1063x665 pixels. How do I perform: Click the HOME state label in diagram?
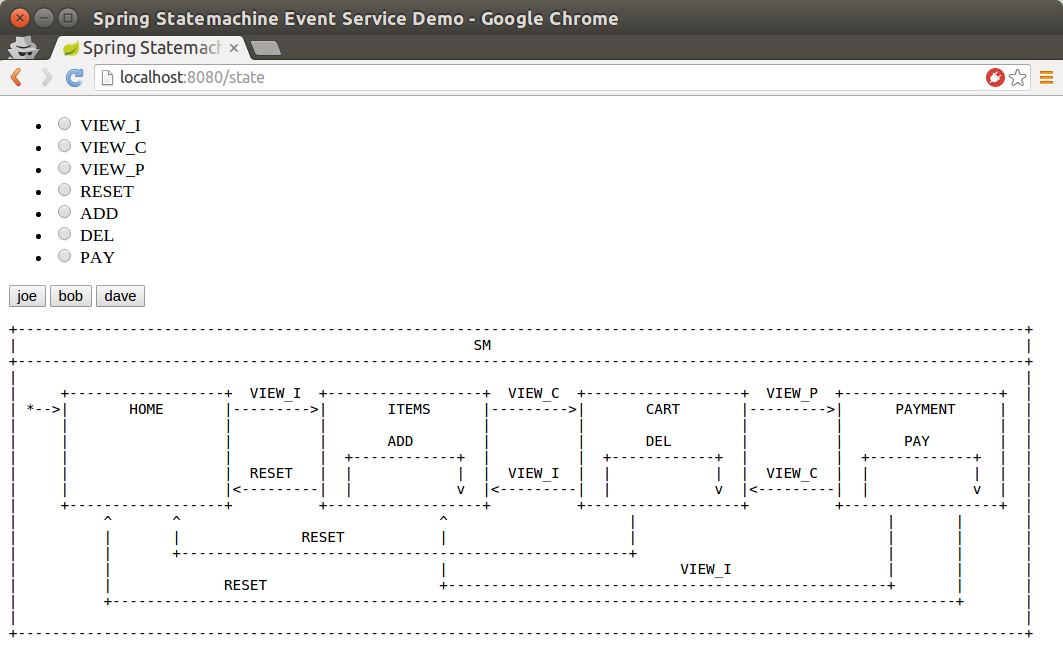click(146, 409)
